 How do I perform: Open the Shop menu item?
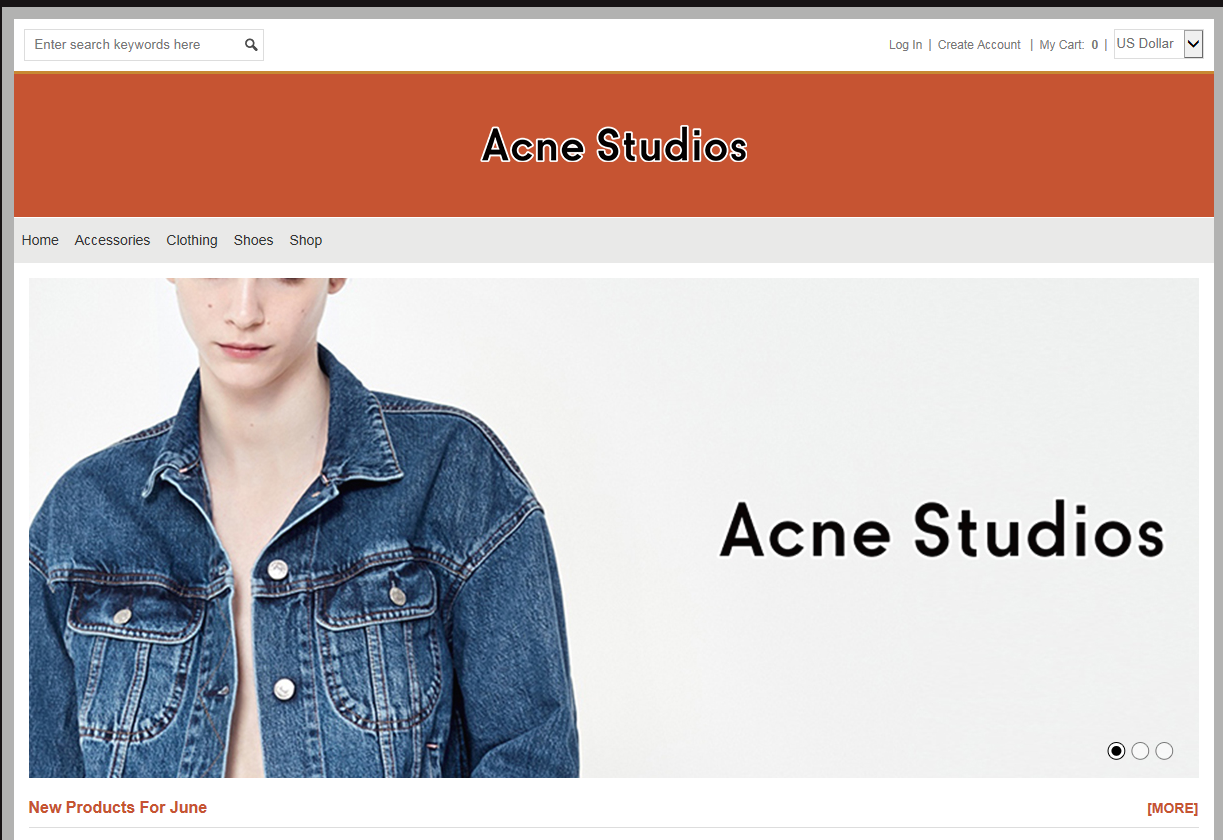point(306,240)
